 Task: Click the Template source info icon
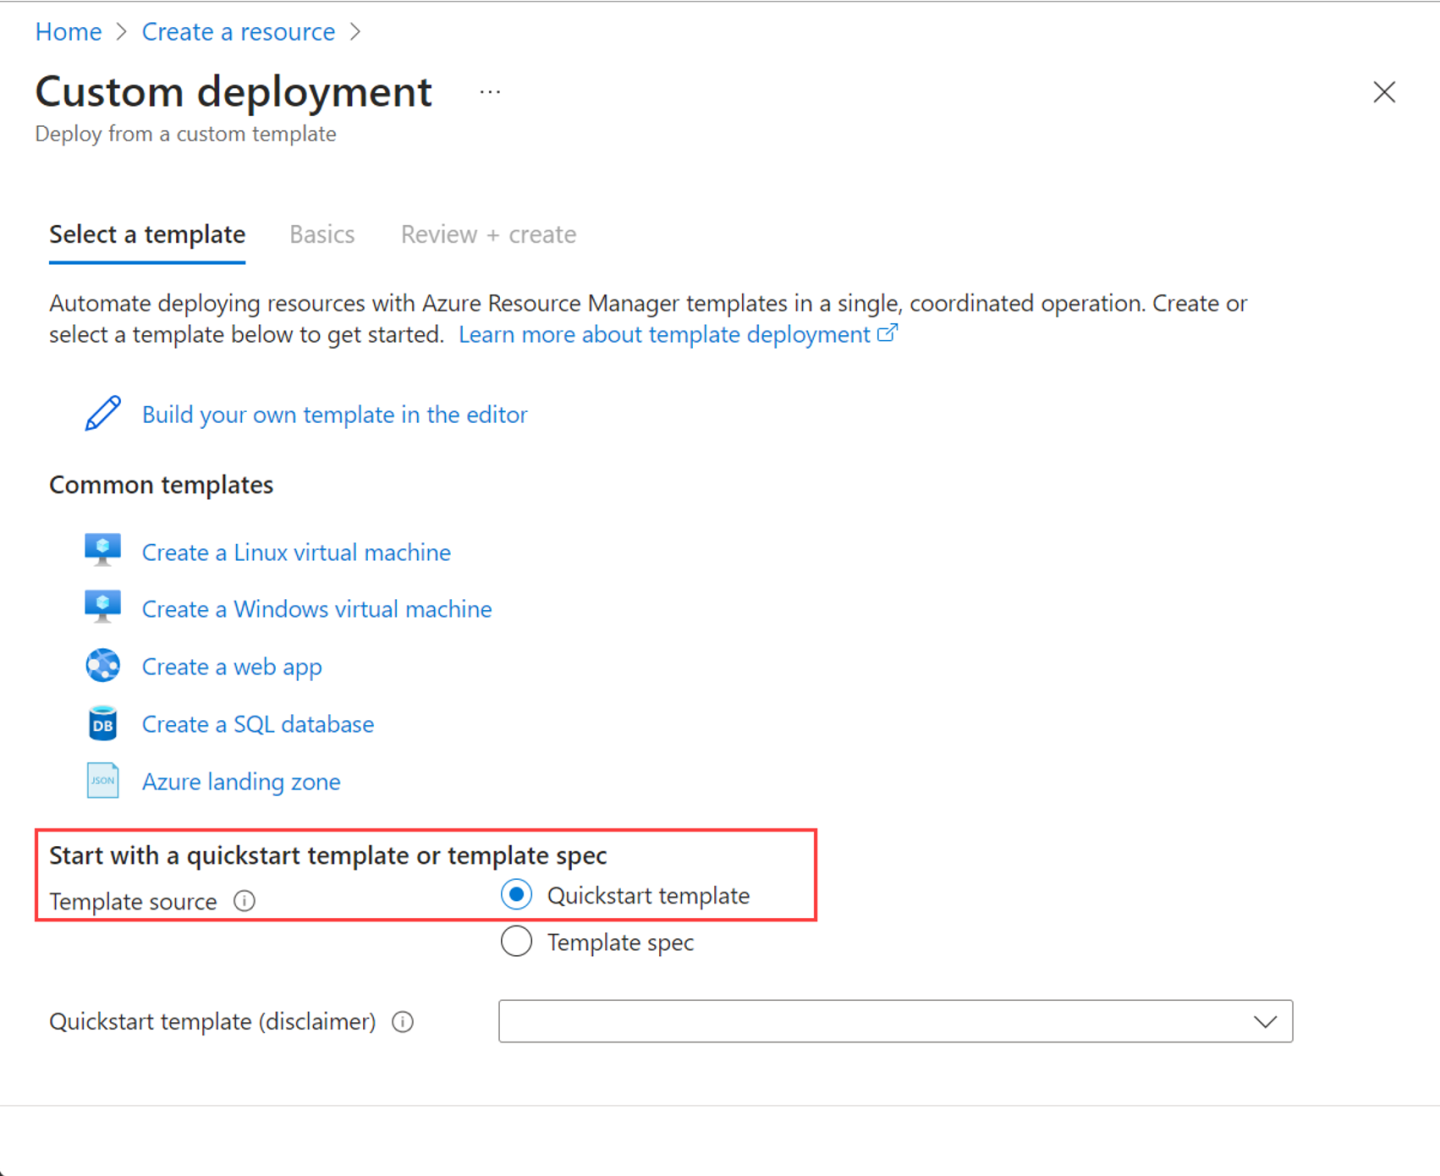244,901
